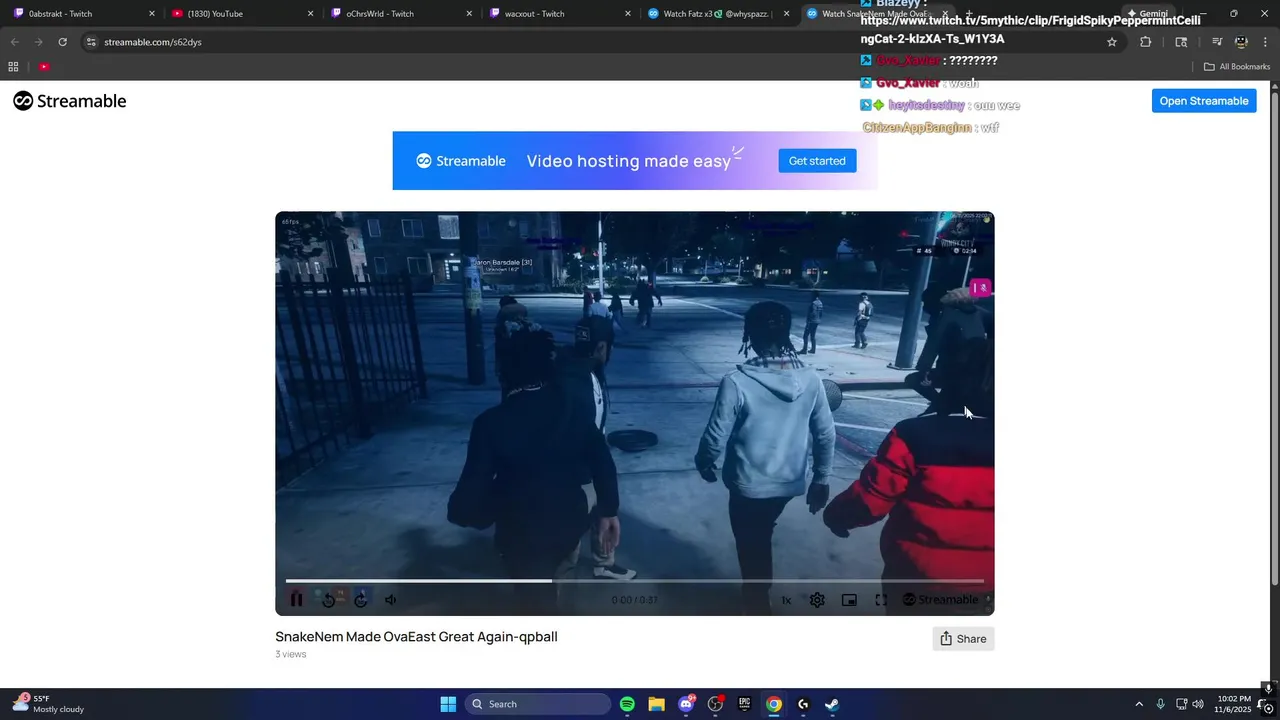Open File Explorer from the taskbar
The image size is (1280, 720).
pyautogui.click(x=656, y=704)
